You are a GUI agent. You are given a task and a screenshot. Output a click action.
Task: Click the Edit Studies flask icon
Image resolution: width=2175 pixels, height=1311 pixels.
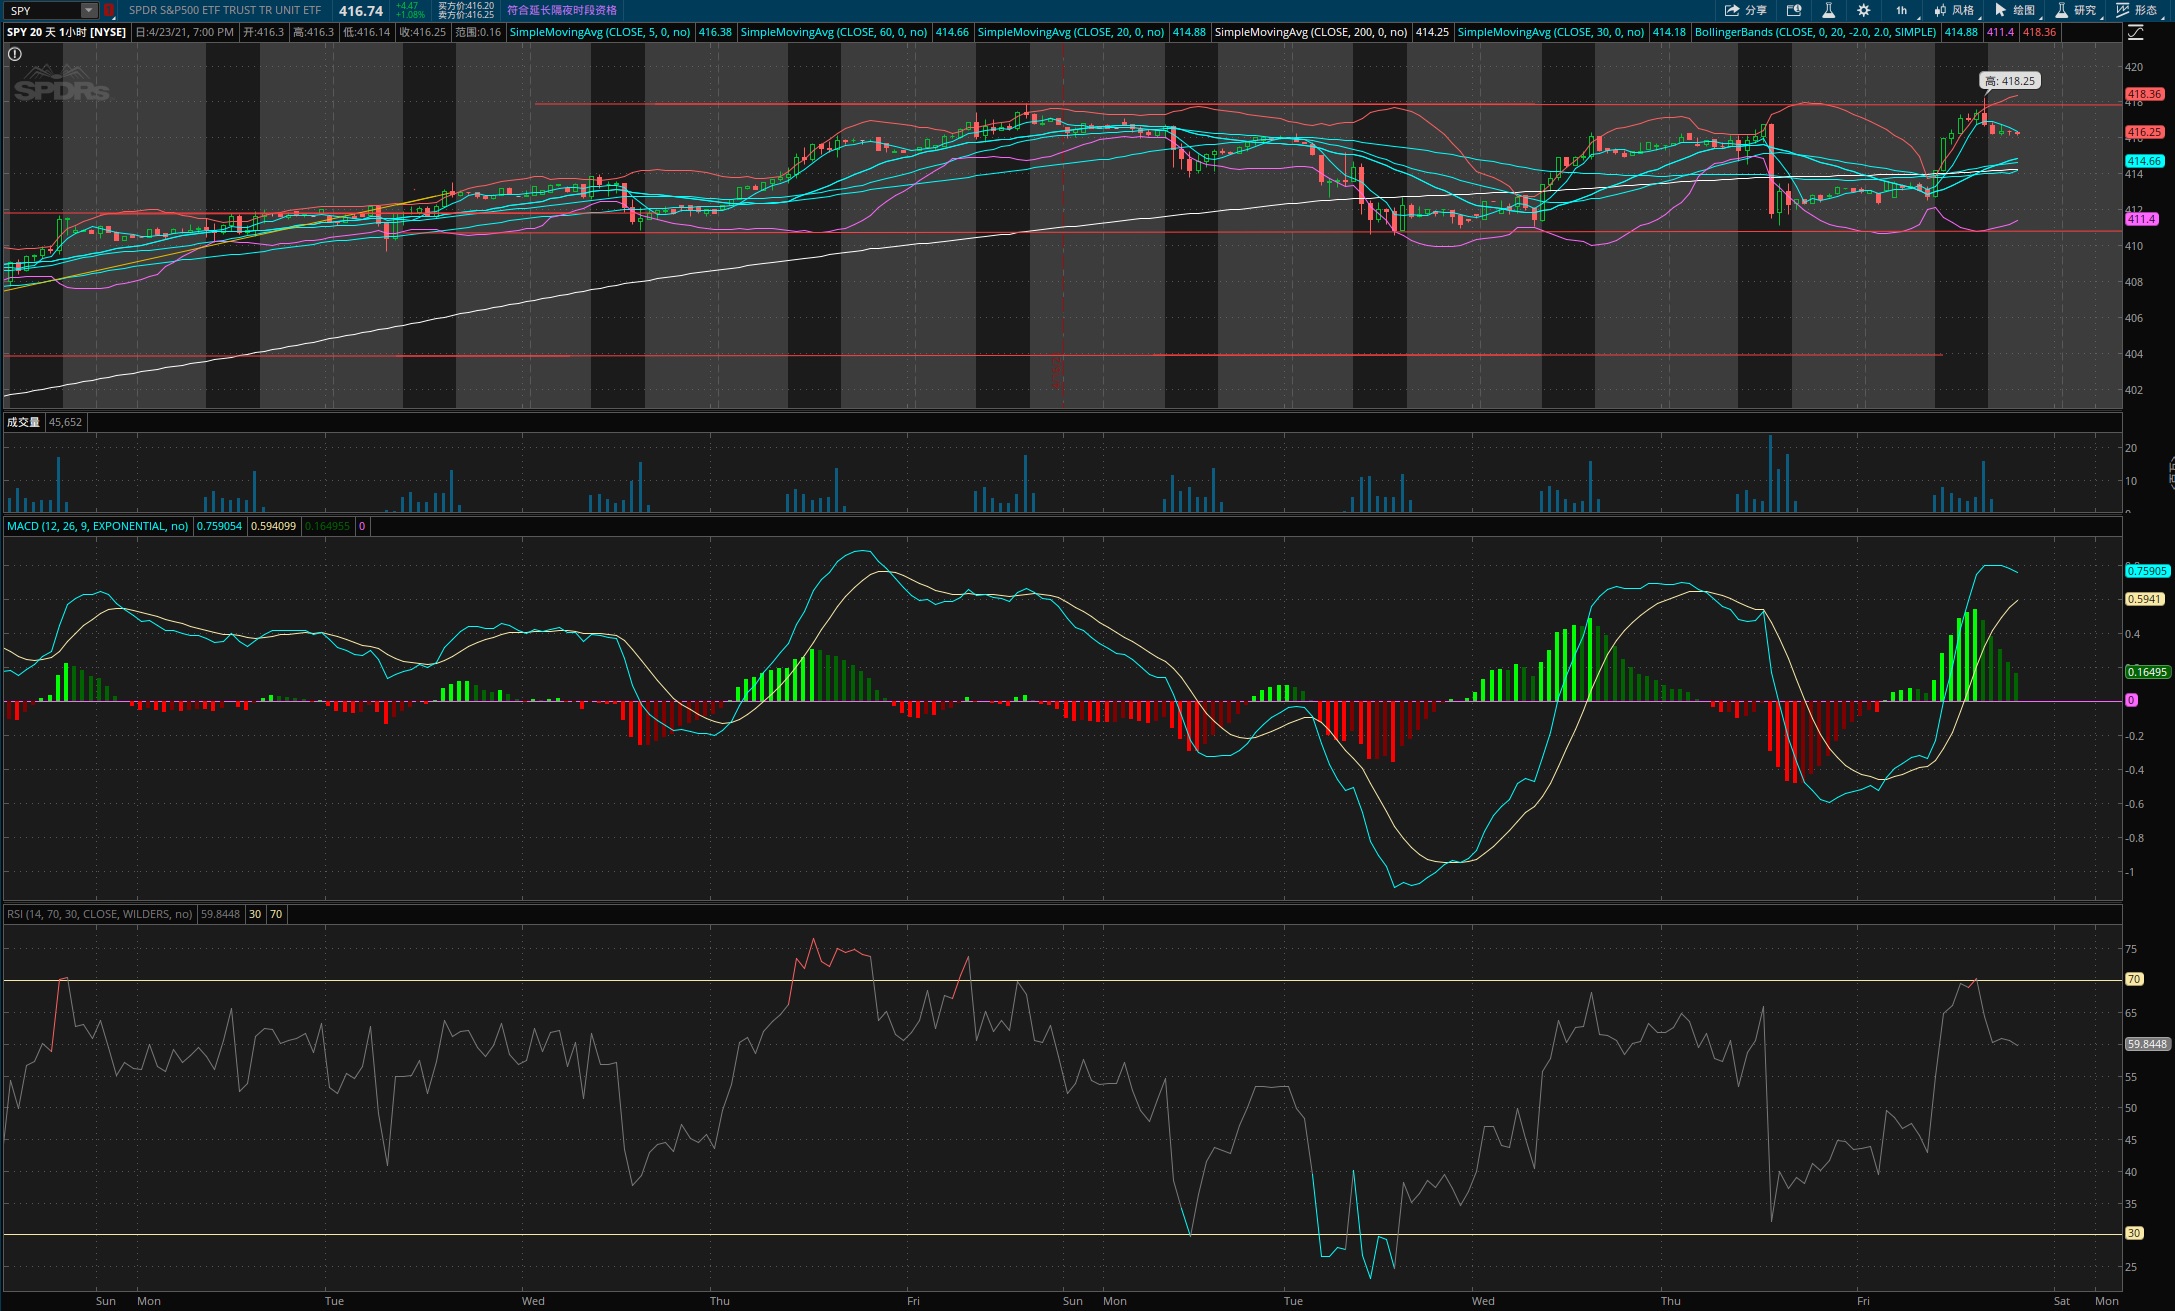pyautogui.click(x=1828, y=10)
